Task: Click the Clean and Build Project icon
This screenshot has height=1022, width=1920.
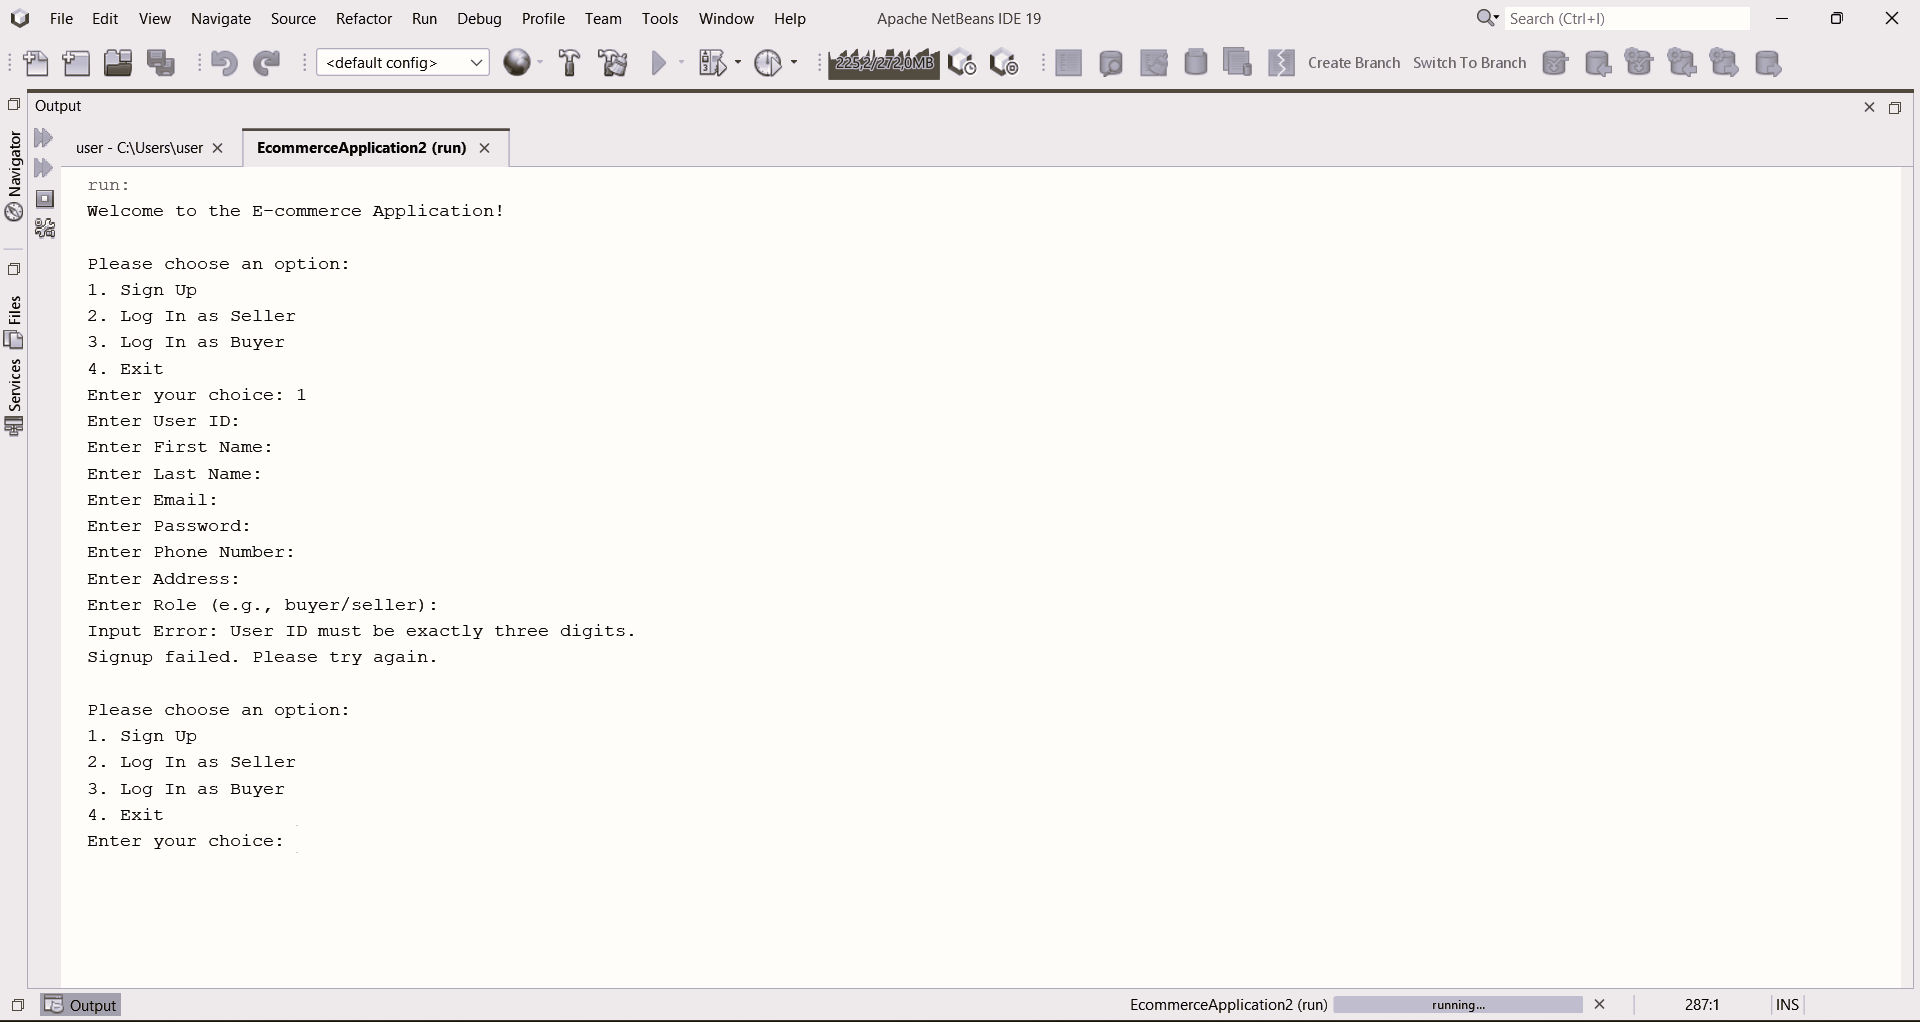Action: pos(613,63)
